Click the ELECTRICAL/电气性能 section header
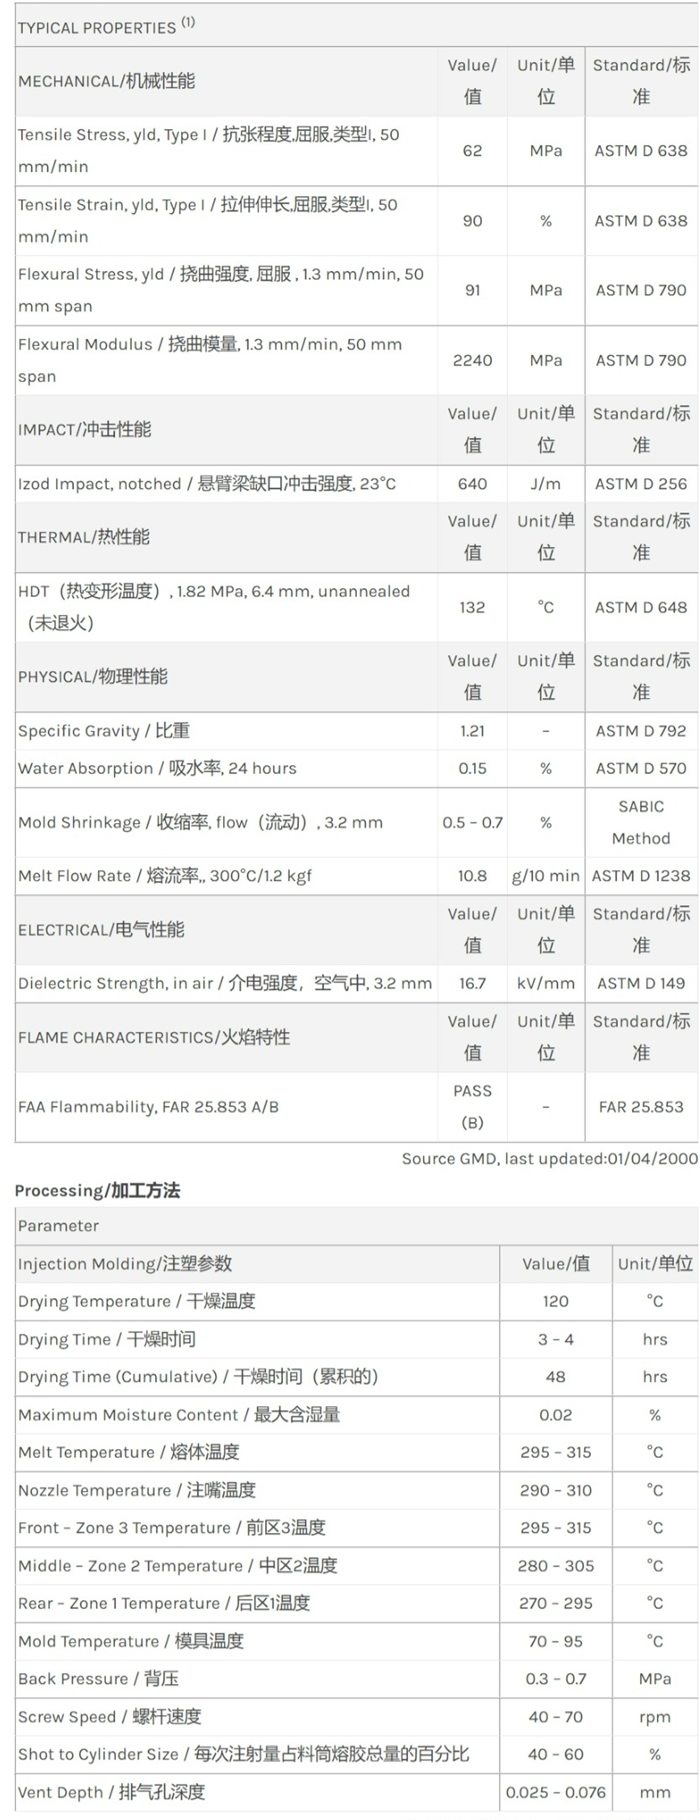The image size is (700, 1820). coord(101,930)
